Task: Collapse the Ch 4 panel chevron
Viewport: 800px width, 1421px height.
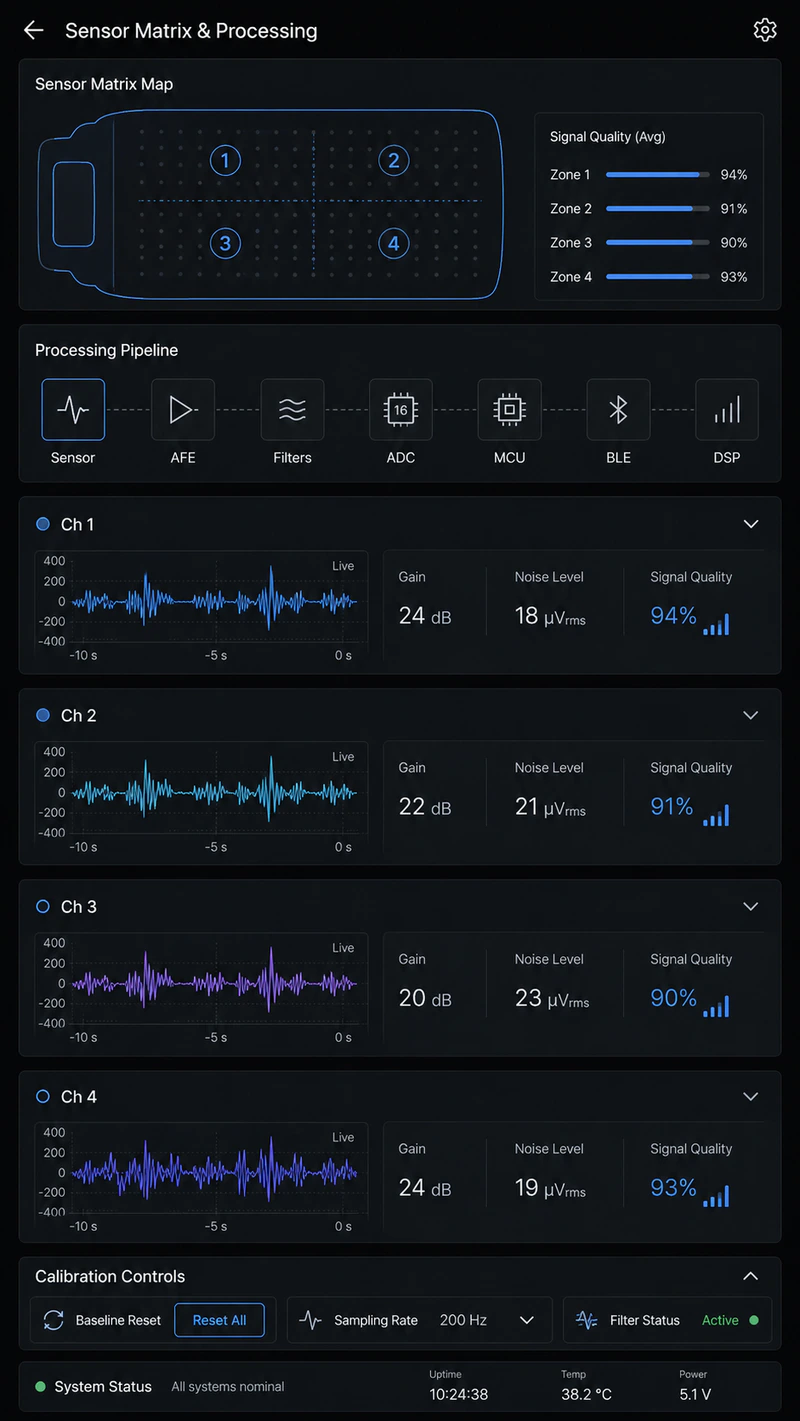Action: click(751, 1096)
